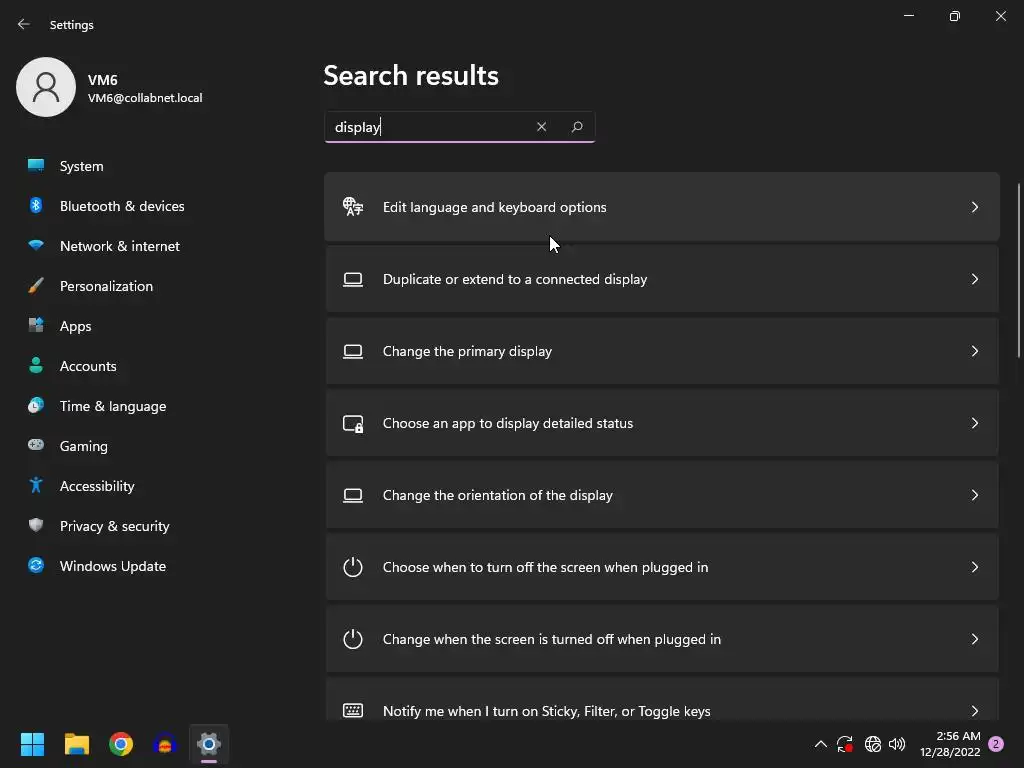Clear the search box text
Image resolution: width=1024 pixels, height=768 pixels.
click(x=541, y=127)
